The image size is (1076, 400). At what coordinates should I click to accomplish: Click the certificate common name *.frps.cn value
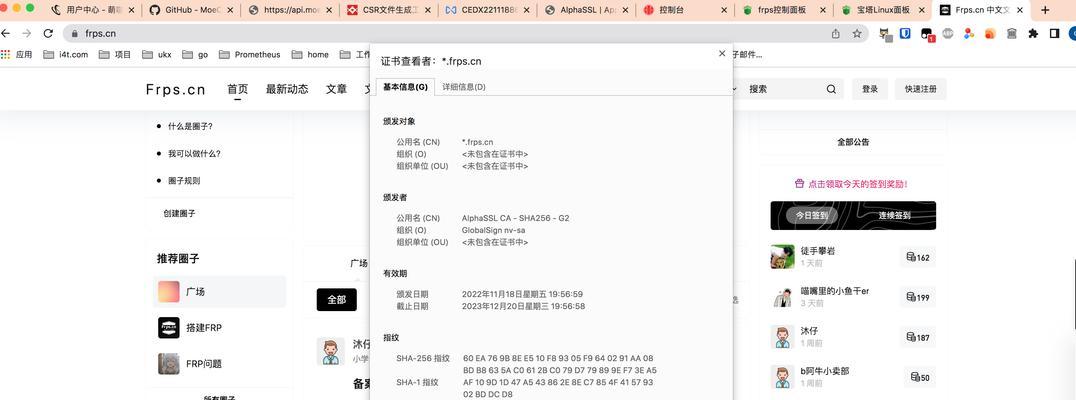[478, 142]
